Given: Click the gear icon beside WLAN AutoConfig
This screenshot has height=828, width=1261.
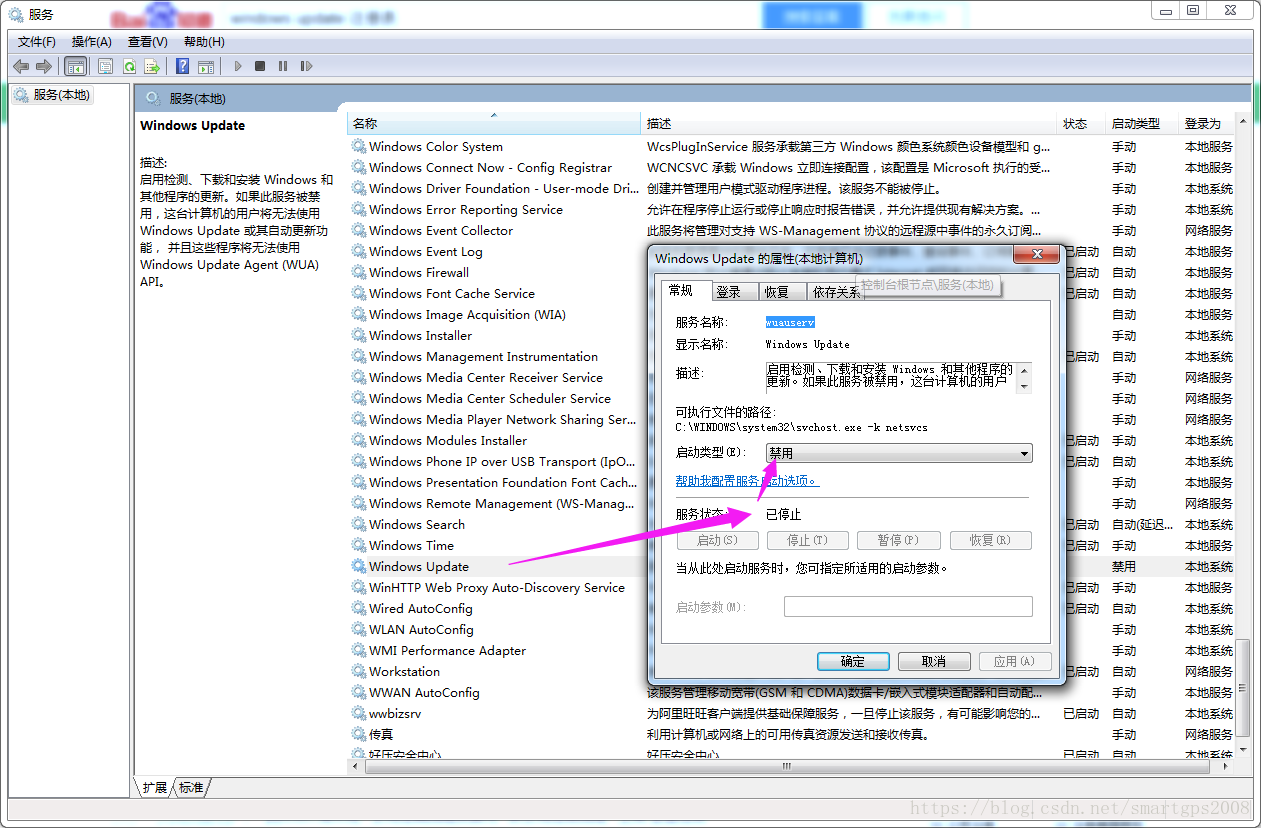Looking at the screenshot, I should point(359,629).
